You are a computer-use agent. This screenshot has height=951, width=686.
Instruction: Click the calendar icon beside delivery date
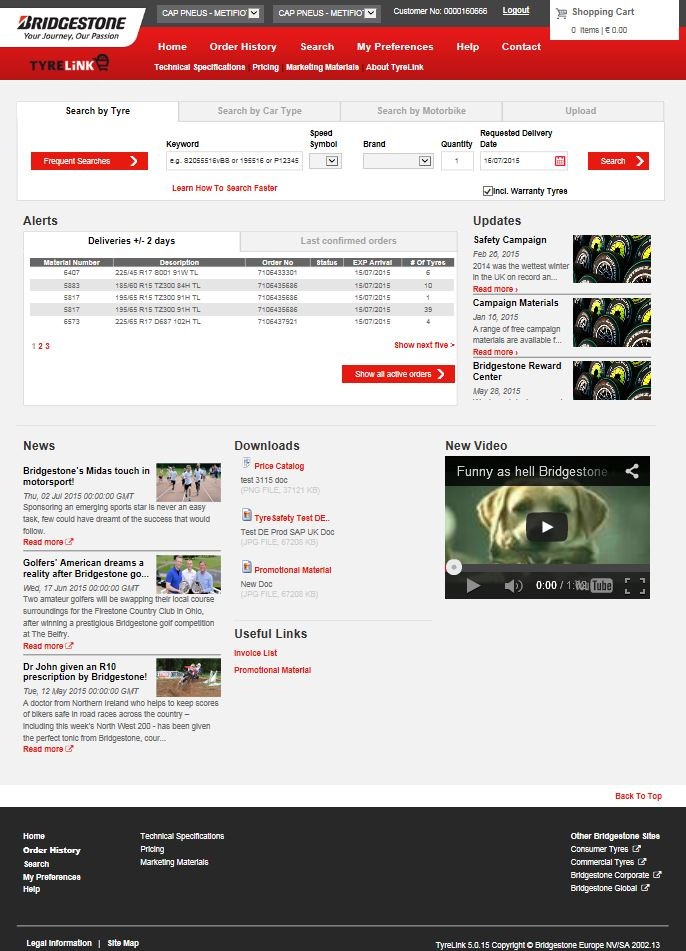pos(559,161)
